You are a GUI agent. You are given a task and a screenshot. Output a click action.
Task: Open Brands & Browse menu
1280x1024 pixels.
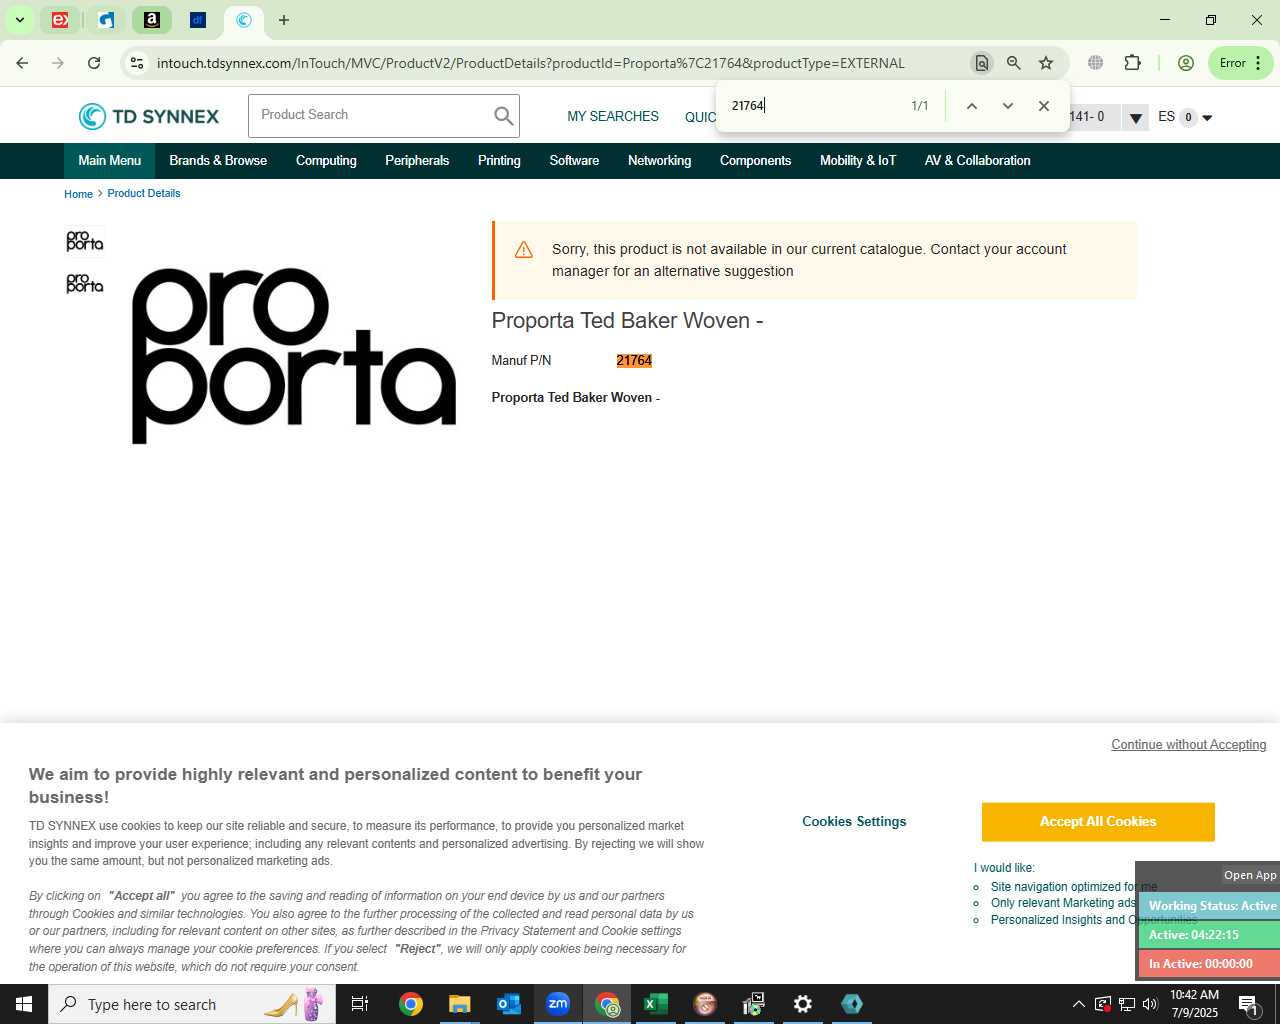218,161
